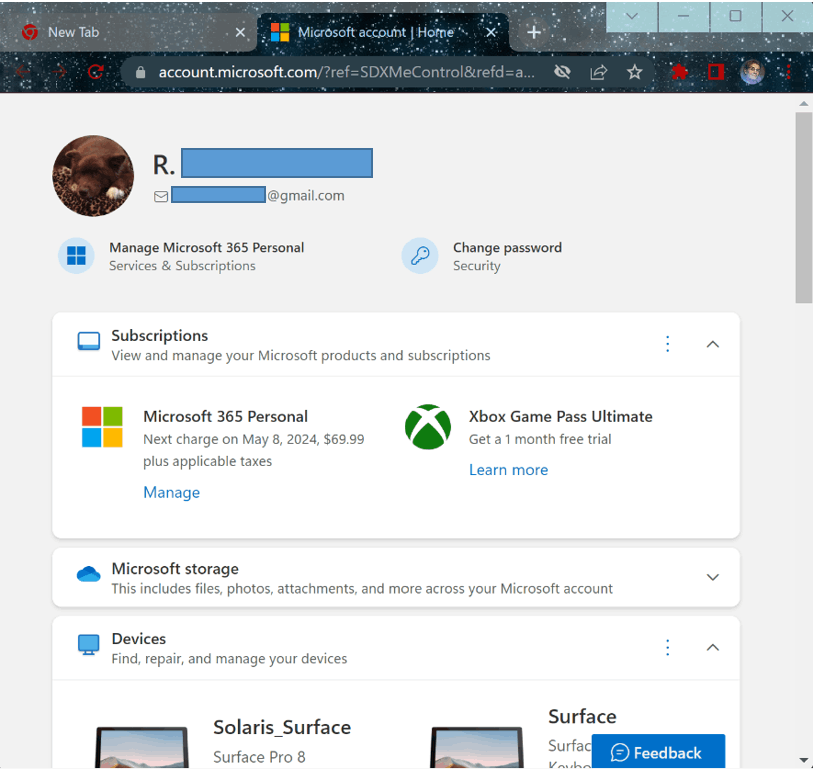Open the Chrome profile avatar
Image resolution: width=817 pixels, height=771 pixels.
(x=752, y=72)
